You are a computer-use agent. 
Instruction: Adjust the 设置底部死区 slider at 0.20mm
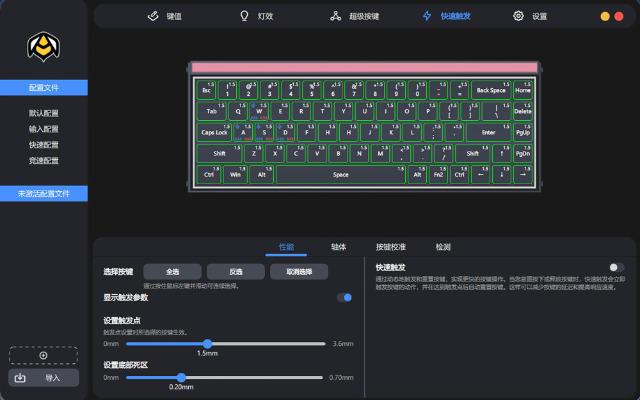[181, 378]
